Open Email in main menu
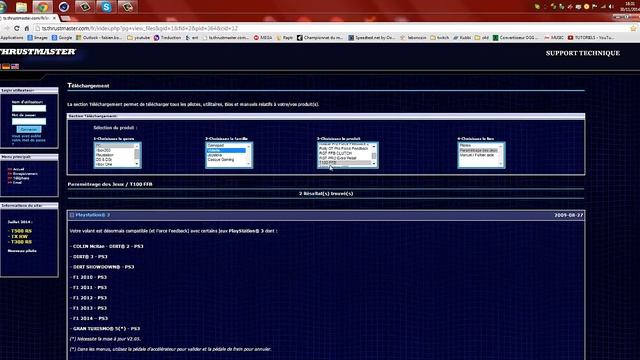The height and width of the screenshot is (360, 640). 17,182
